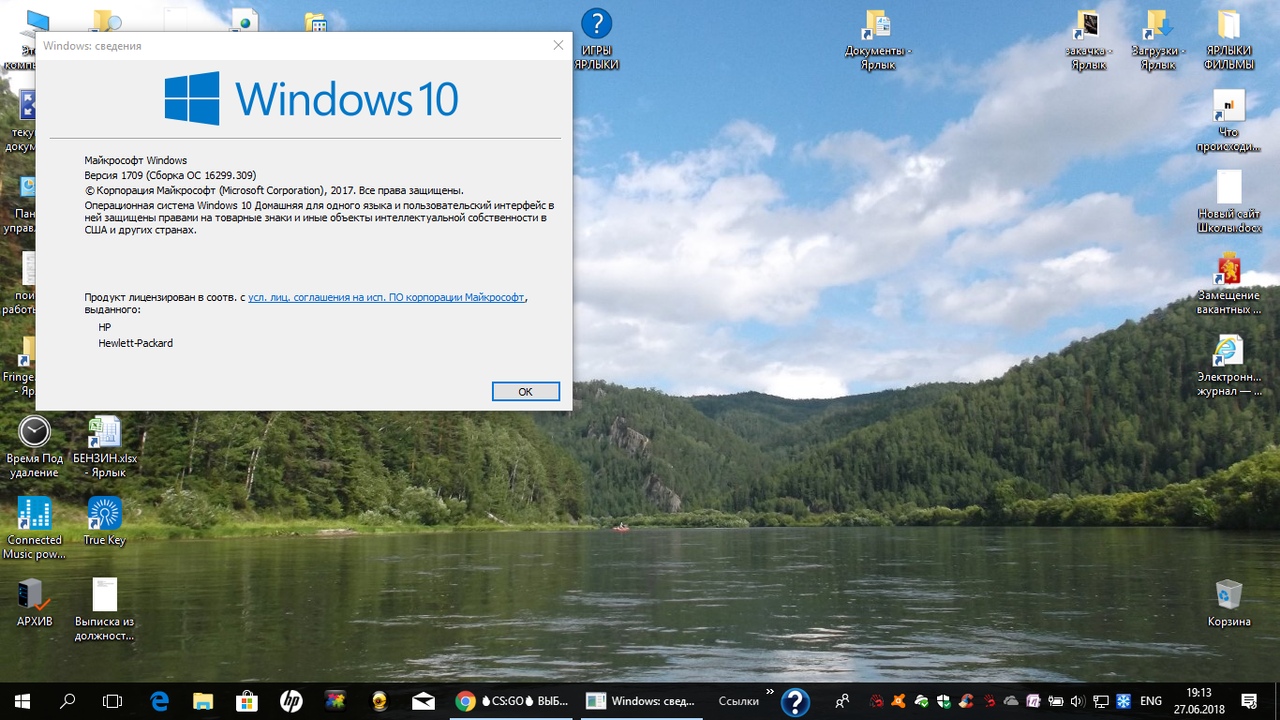The width and height of the screenshot is (1280, 720).
Task: Open the volume speaker tray icon
Action: click(1078, 701)
